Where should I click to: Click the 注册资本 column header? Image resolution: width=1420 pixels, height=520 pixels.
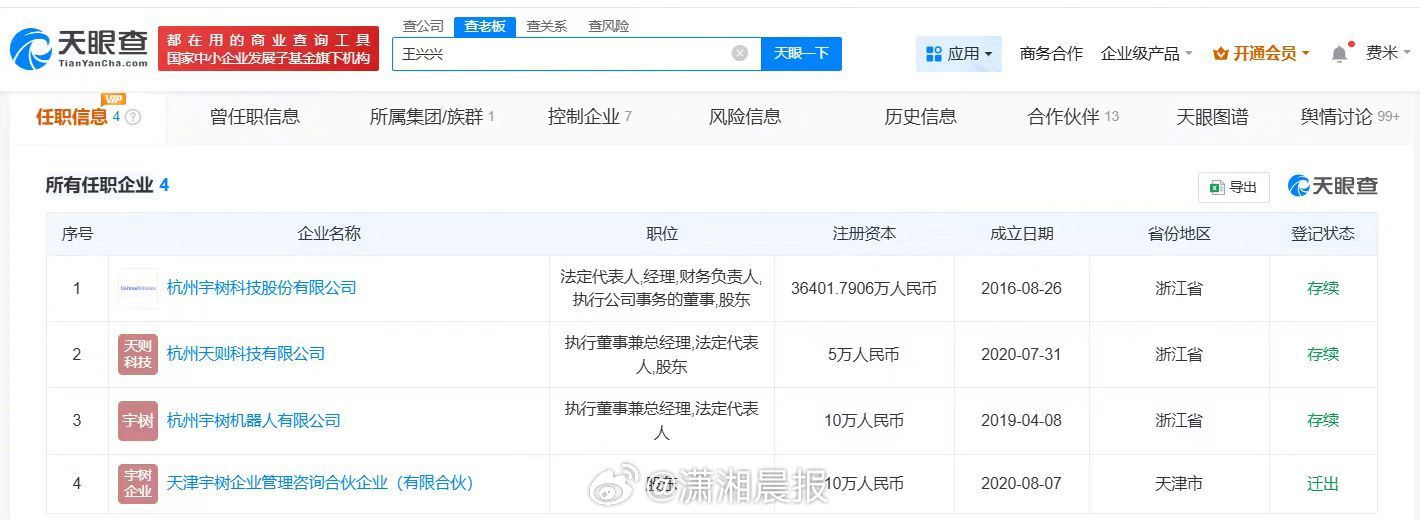[x=864, y=234]
